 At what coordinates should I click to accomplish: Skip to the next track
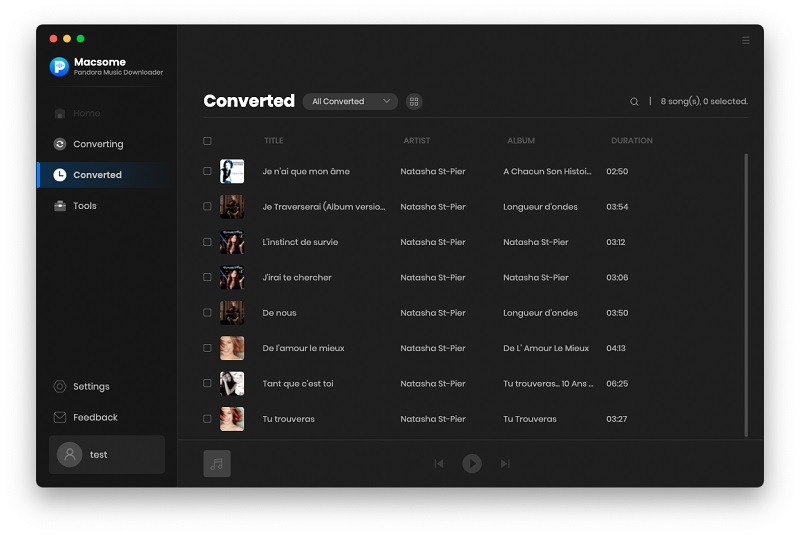[x=505, y=464]
